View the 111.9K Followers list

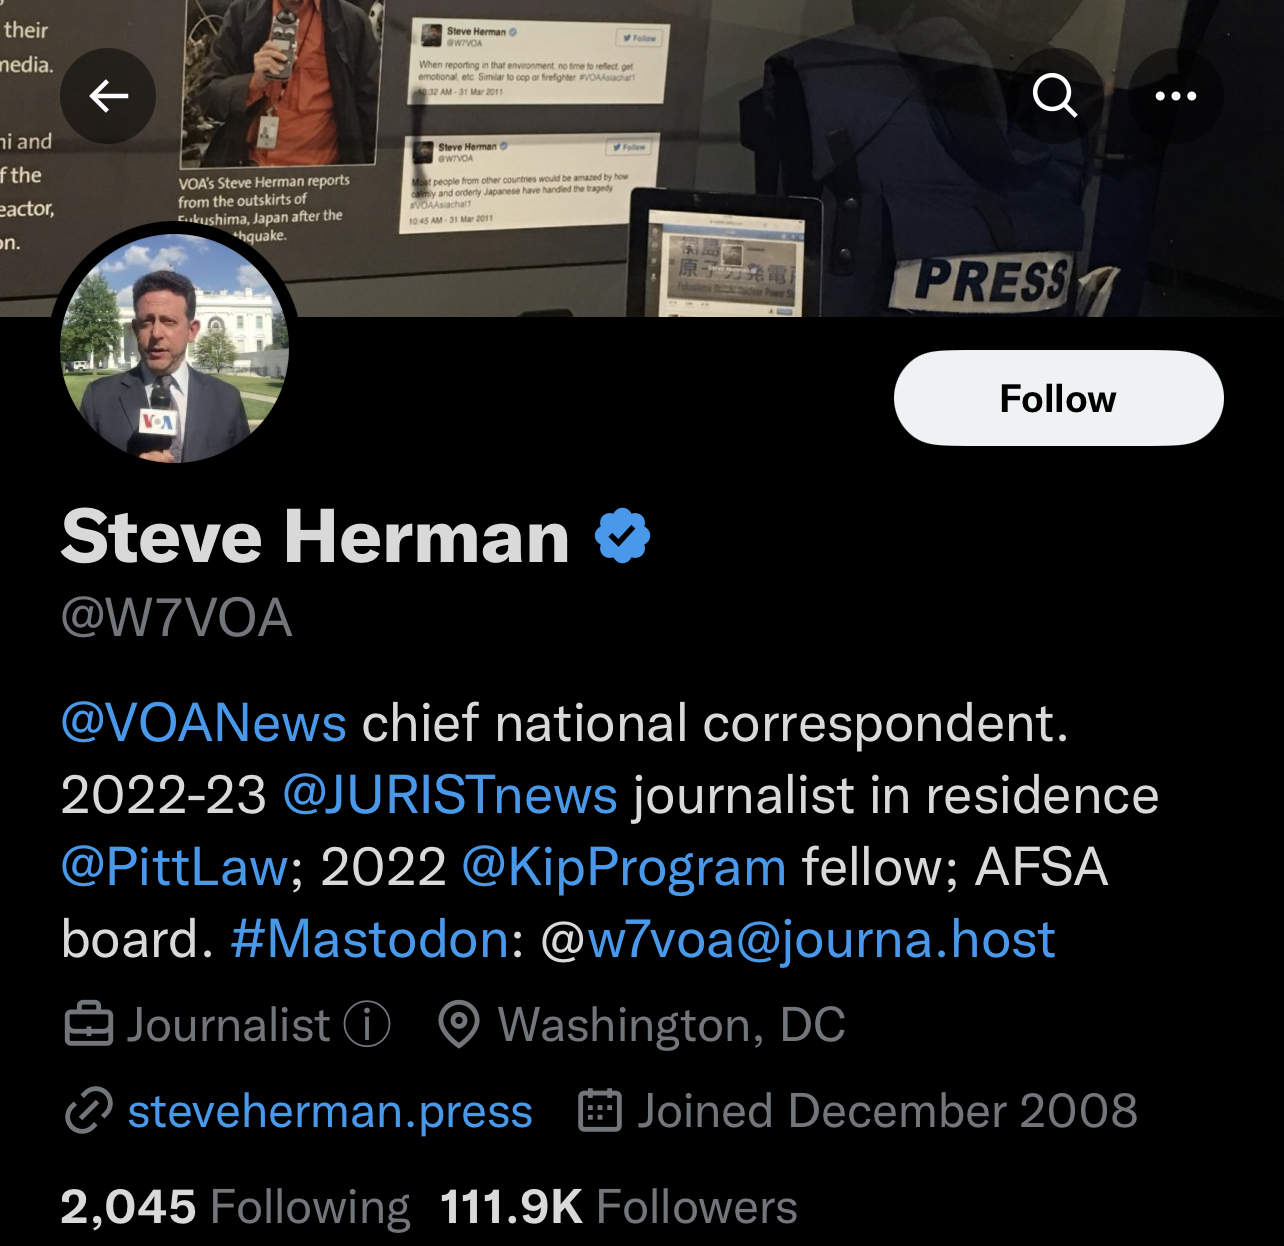(x=618, y=1207)
